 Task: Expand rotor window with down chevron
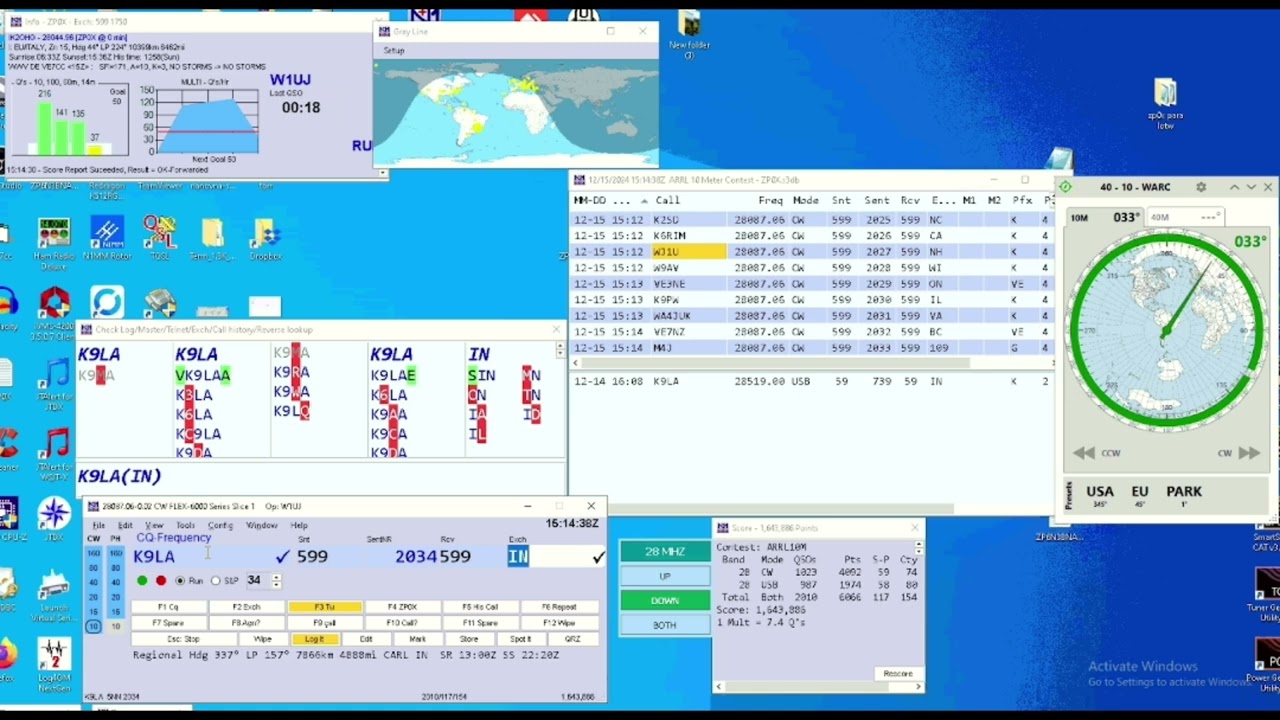(x=1250, y=187)
